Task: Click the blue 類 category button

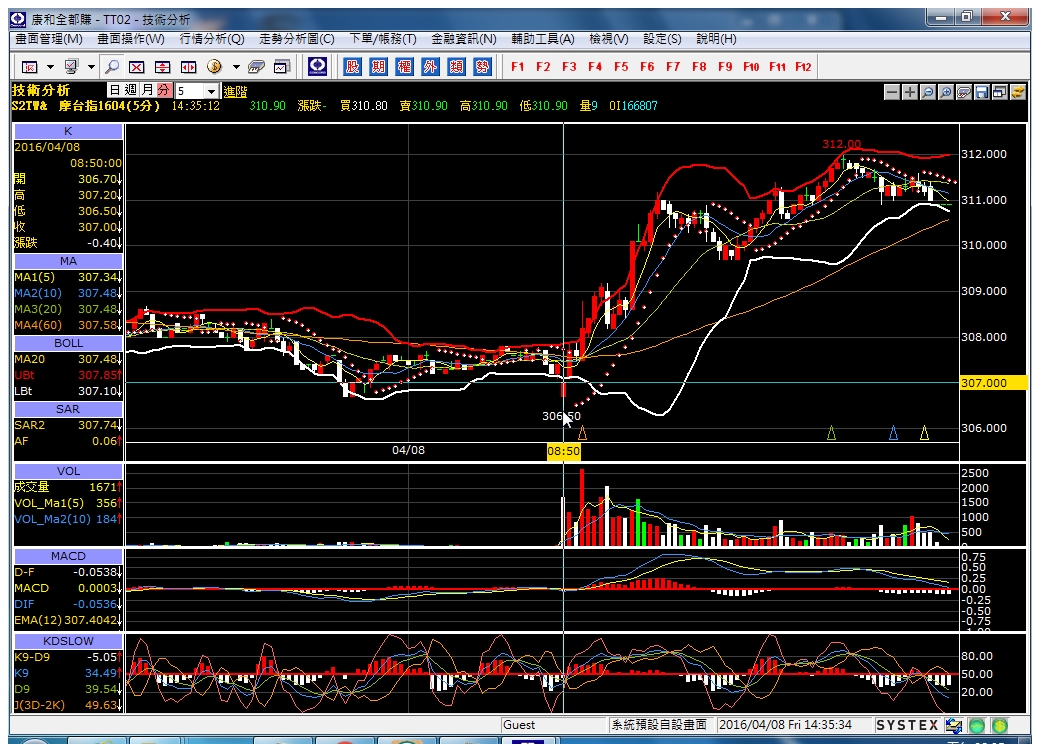Action: [456, 66]
